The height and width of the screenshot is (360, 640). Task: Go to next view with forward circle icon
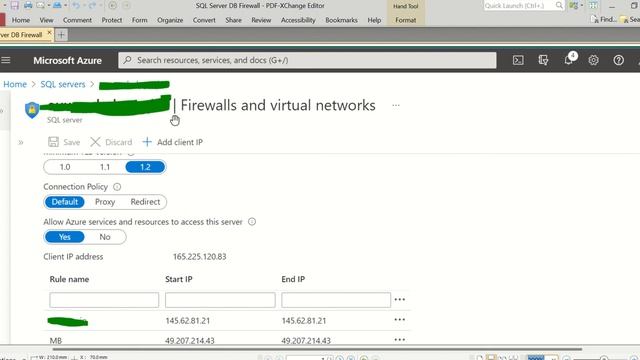[126, 5]
